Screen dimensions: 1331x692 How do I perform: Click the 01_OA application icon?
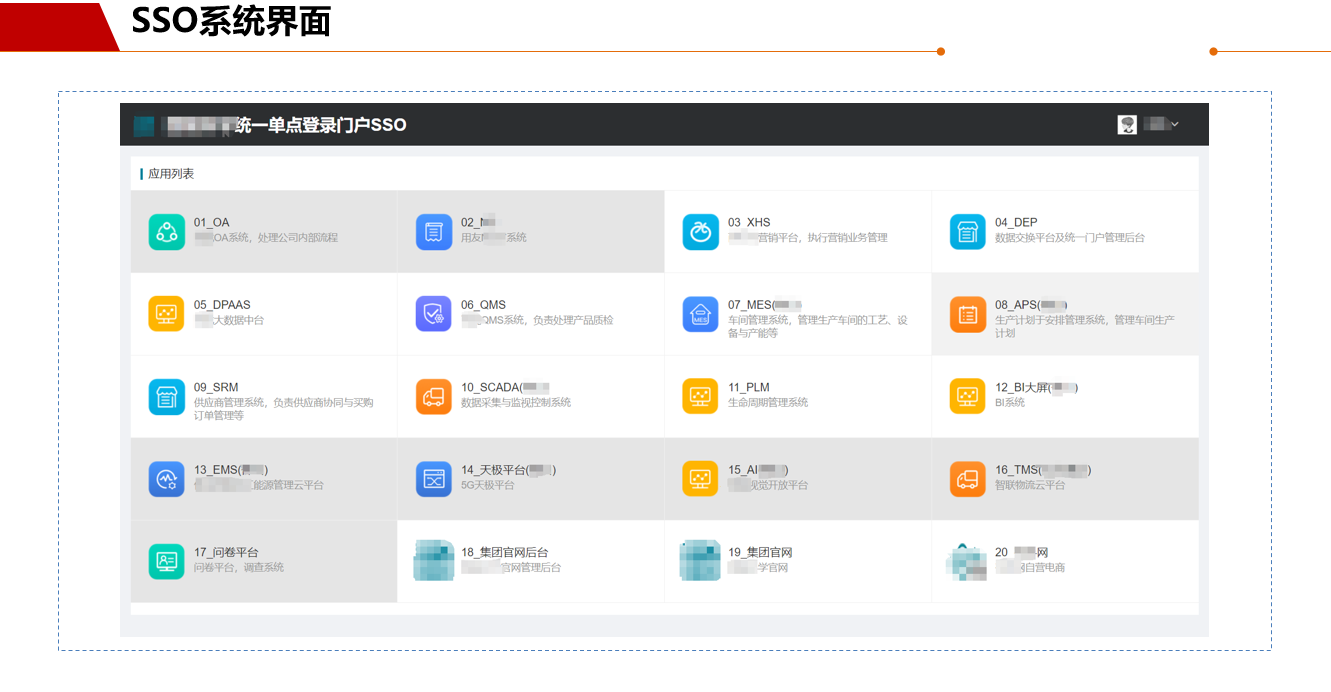click(x=167, y=232)
